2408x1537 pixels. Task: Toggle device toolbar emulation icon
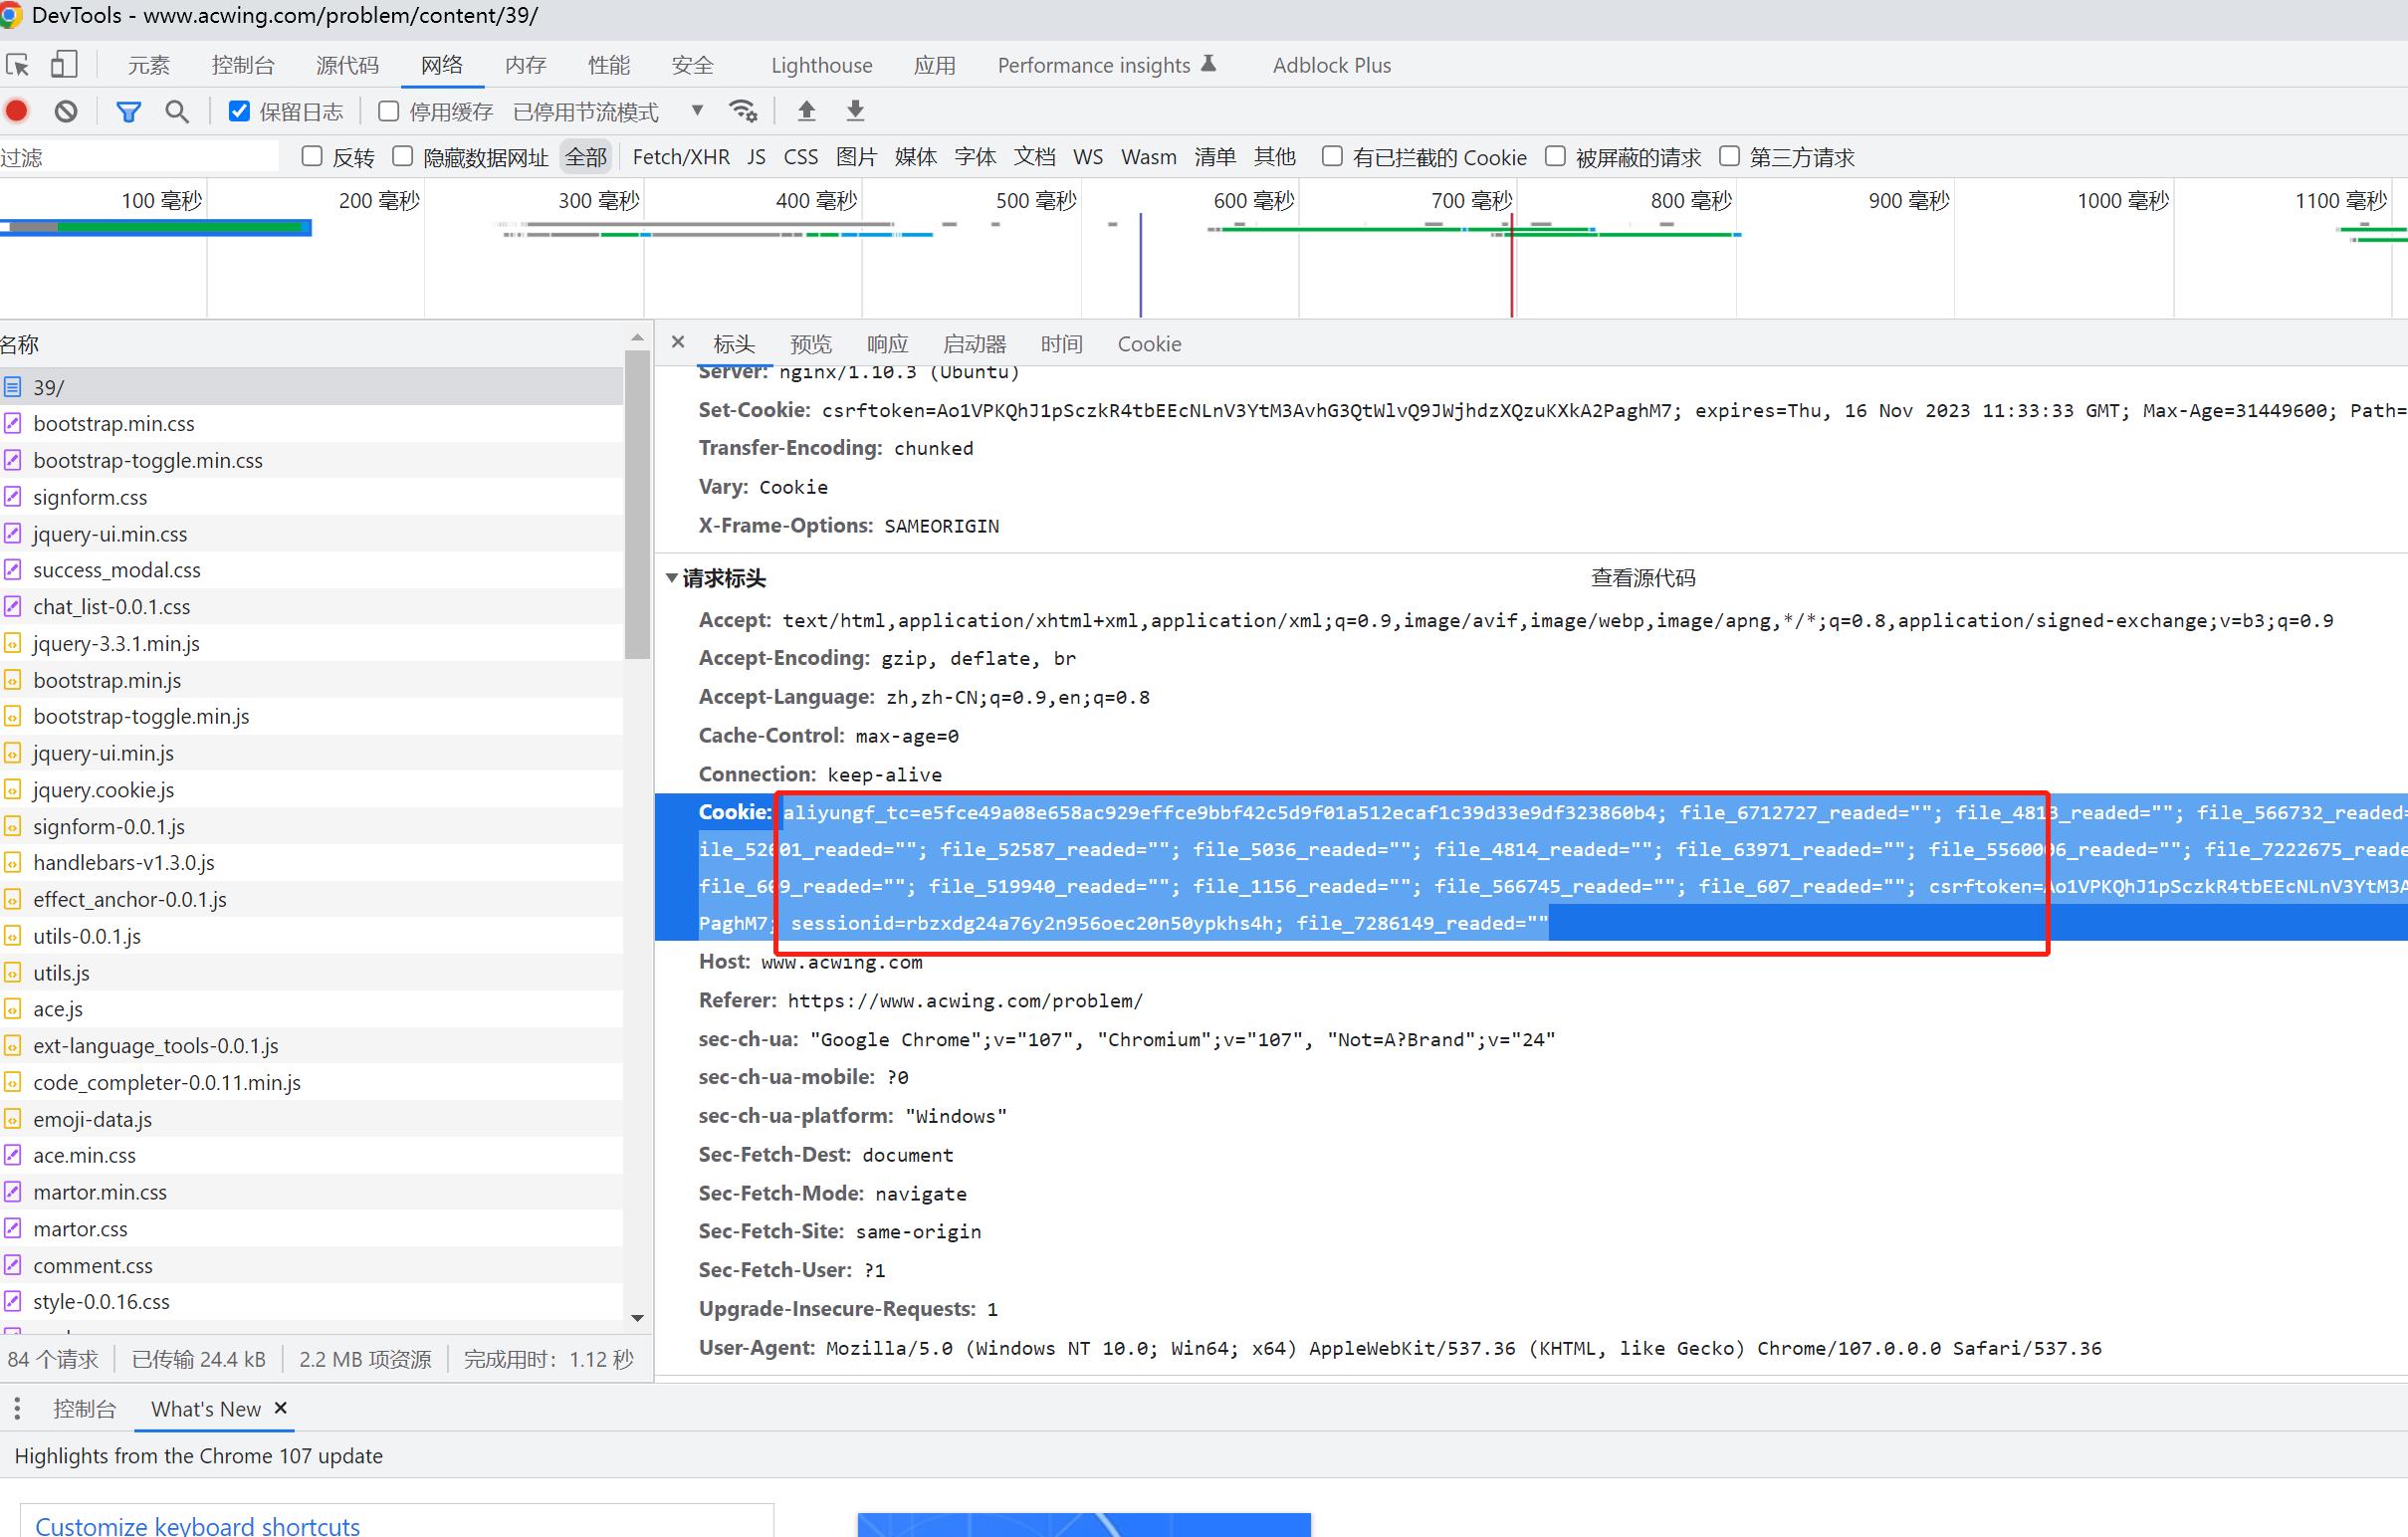click(64, 65)
